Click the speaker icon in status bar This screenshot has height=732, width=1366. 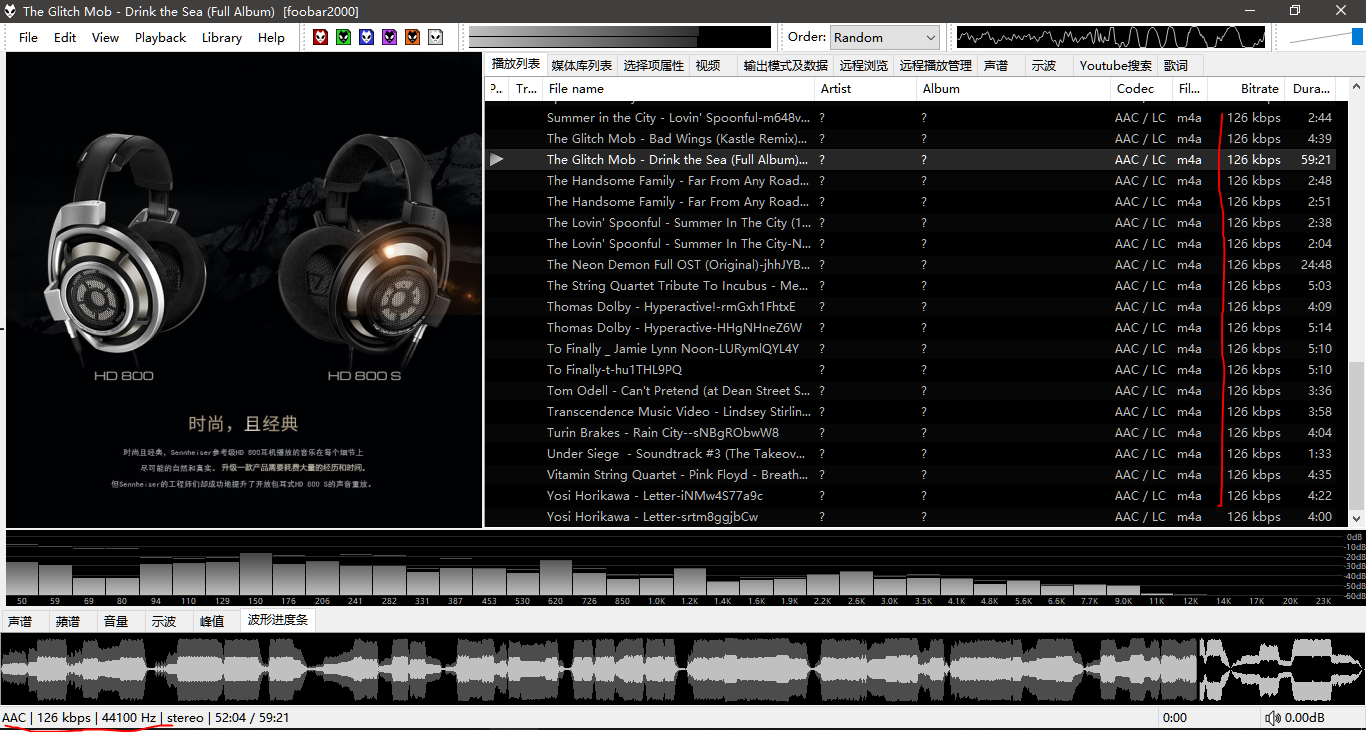tap(1272, 718)
